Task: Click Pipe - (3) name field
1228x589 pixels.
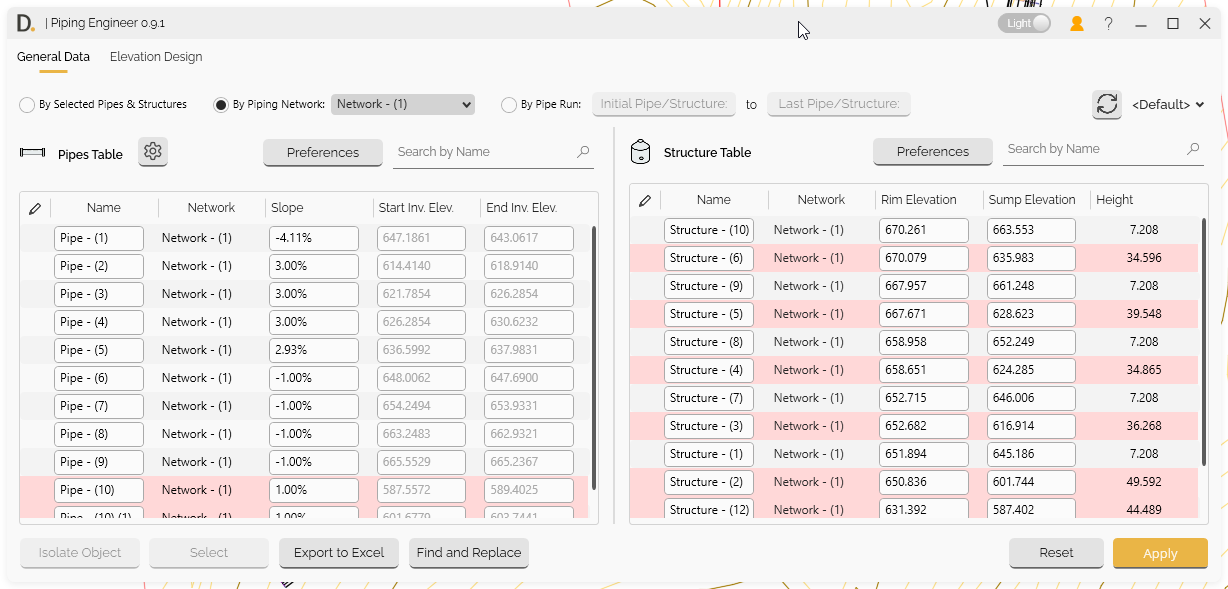Action: click(99, 294)
